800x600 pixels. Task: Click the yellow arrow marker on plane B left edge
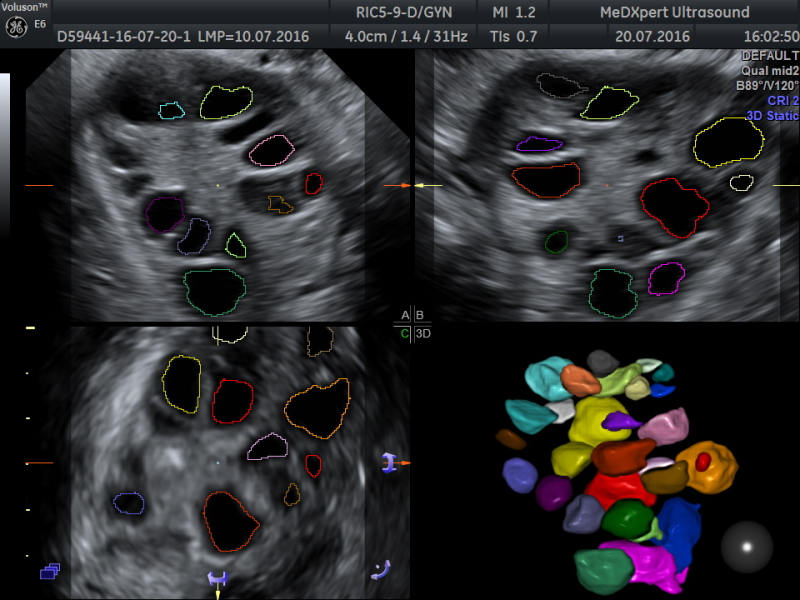pyautogui.click(x=428, y=186)
